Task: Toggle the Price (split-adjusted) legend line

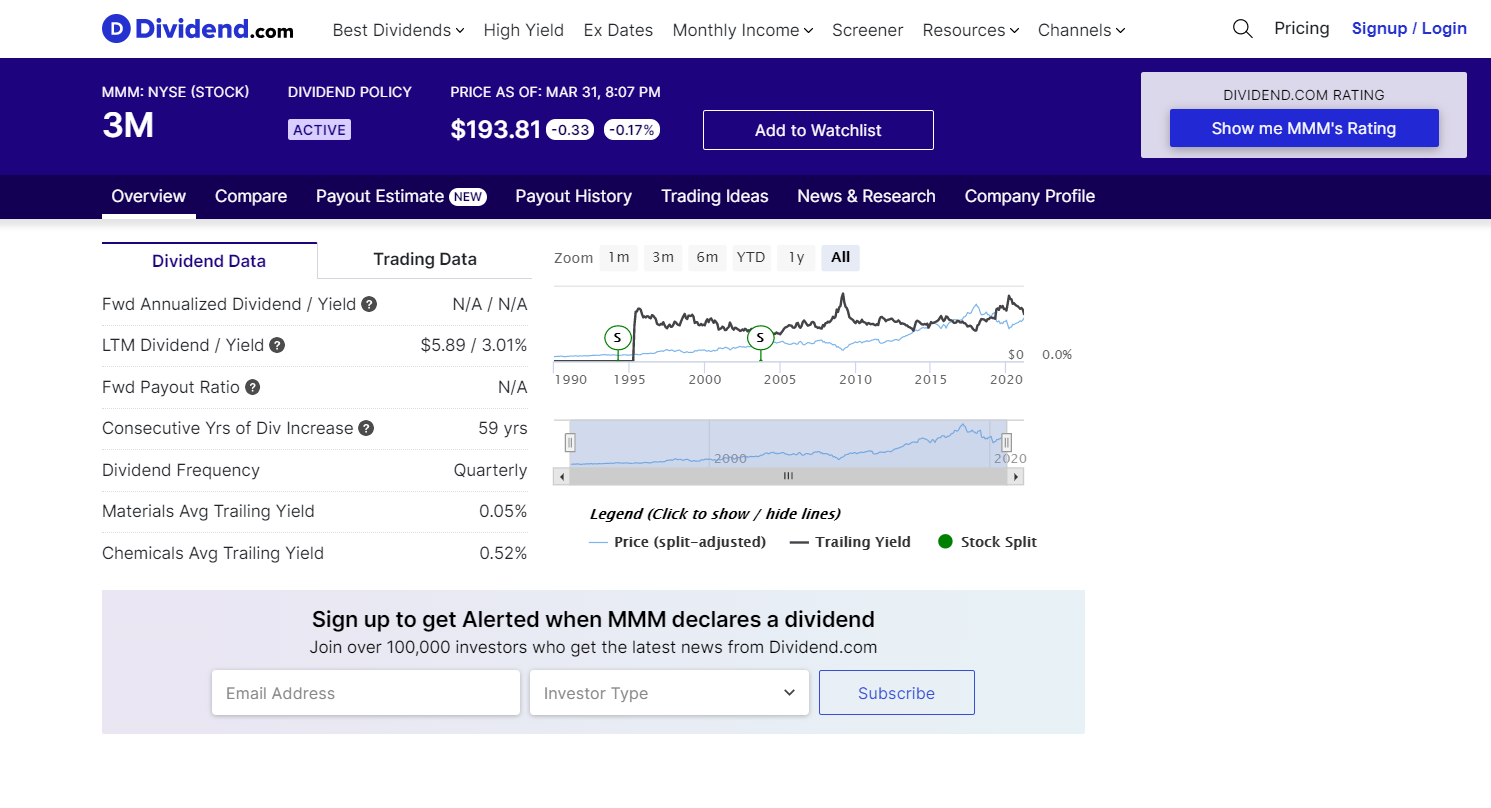Action: pos(678,542)
